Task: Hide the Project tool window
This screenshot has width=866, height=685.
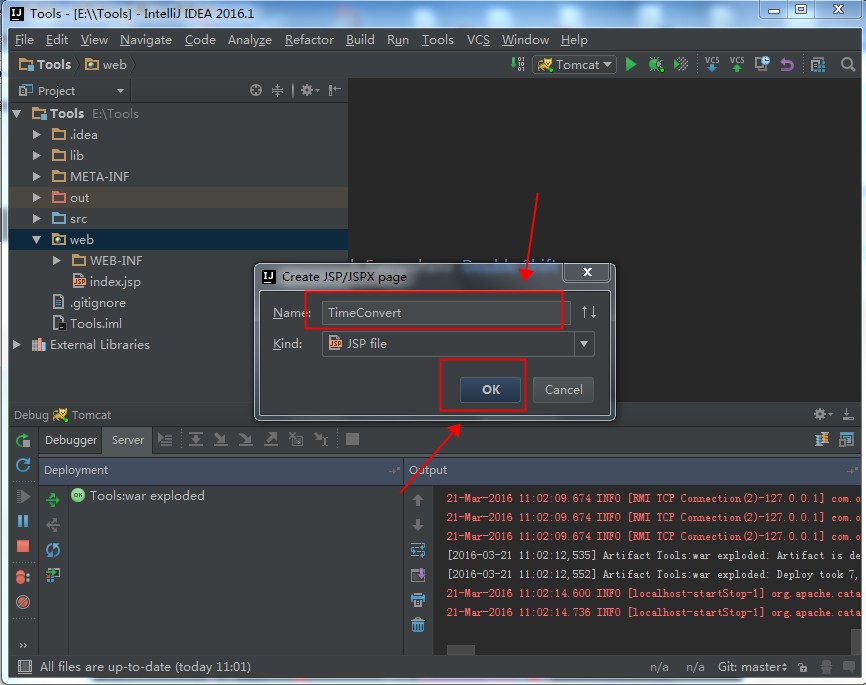Action: click(335, 90)
